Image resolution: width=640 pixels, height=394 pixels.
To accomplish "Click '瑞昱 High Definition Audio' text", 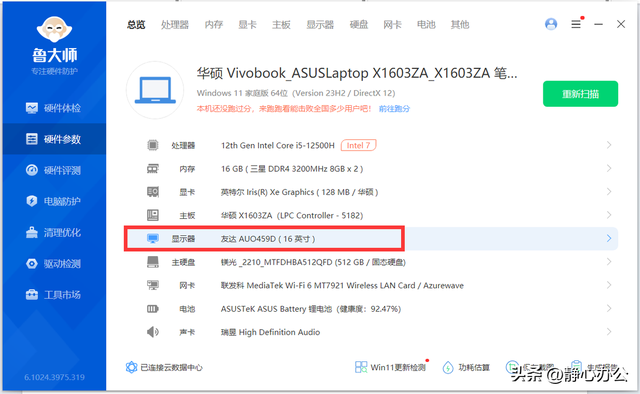I will point(270,332).
